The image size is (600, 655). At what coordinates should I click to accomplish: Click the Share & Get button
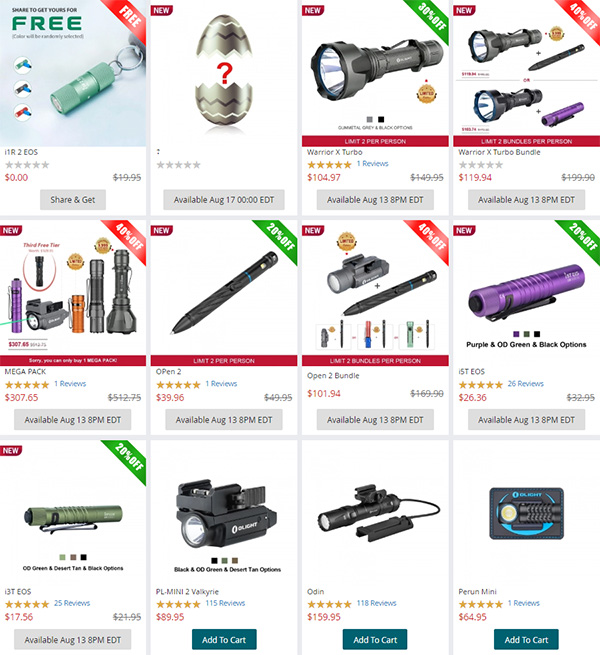pos(73,200)
